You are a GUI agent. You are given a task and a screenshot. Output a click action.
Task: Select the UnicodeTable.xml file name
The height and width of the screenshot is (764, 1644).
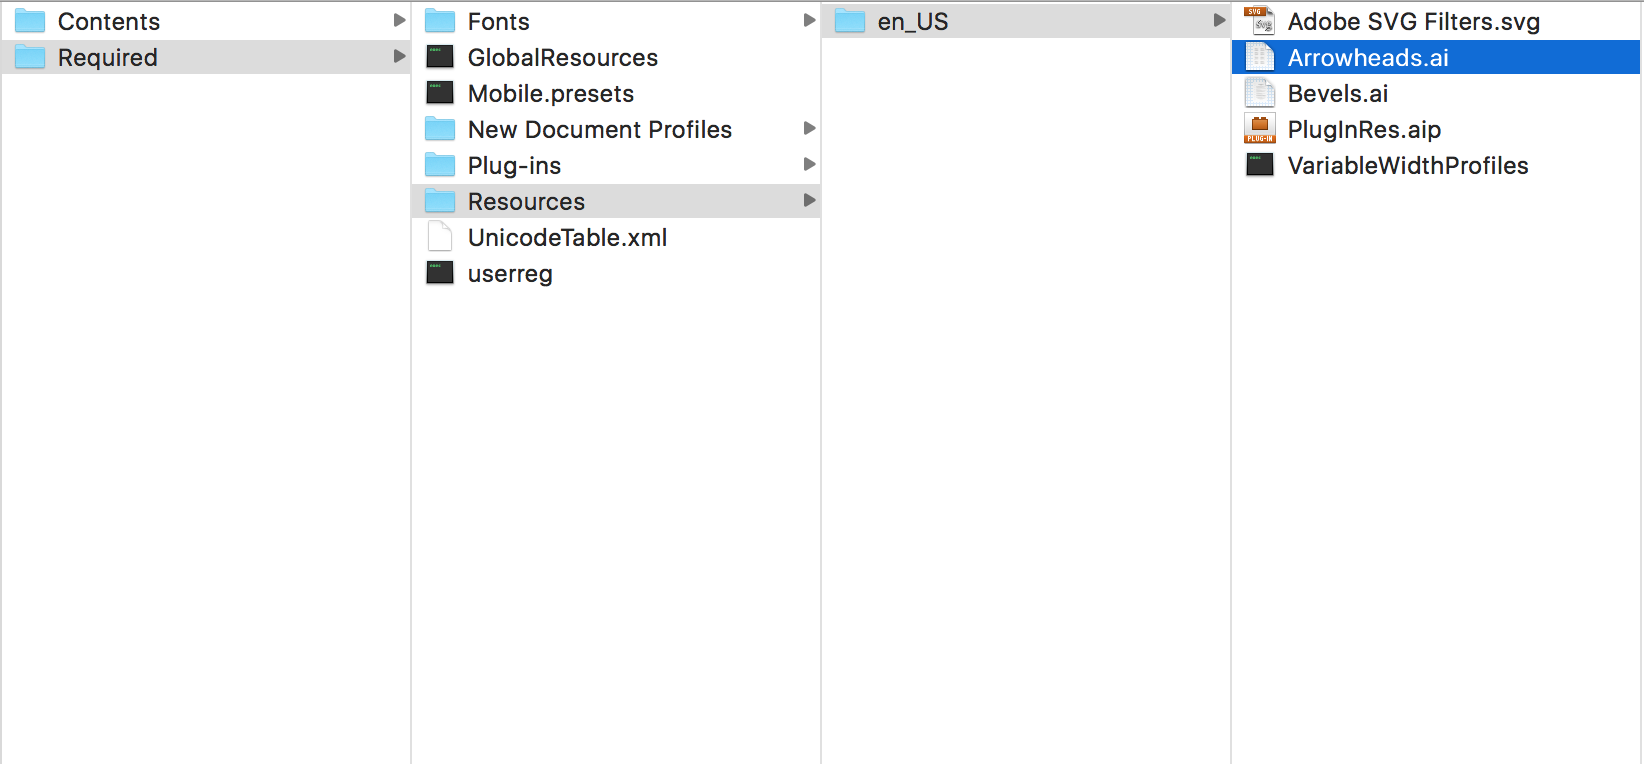[x=568, y=238]
